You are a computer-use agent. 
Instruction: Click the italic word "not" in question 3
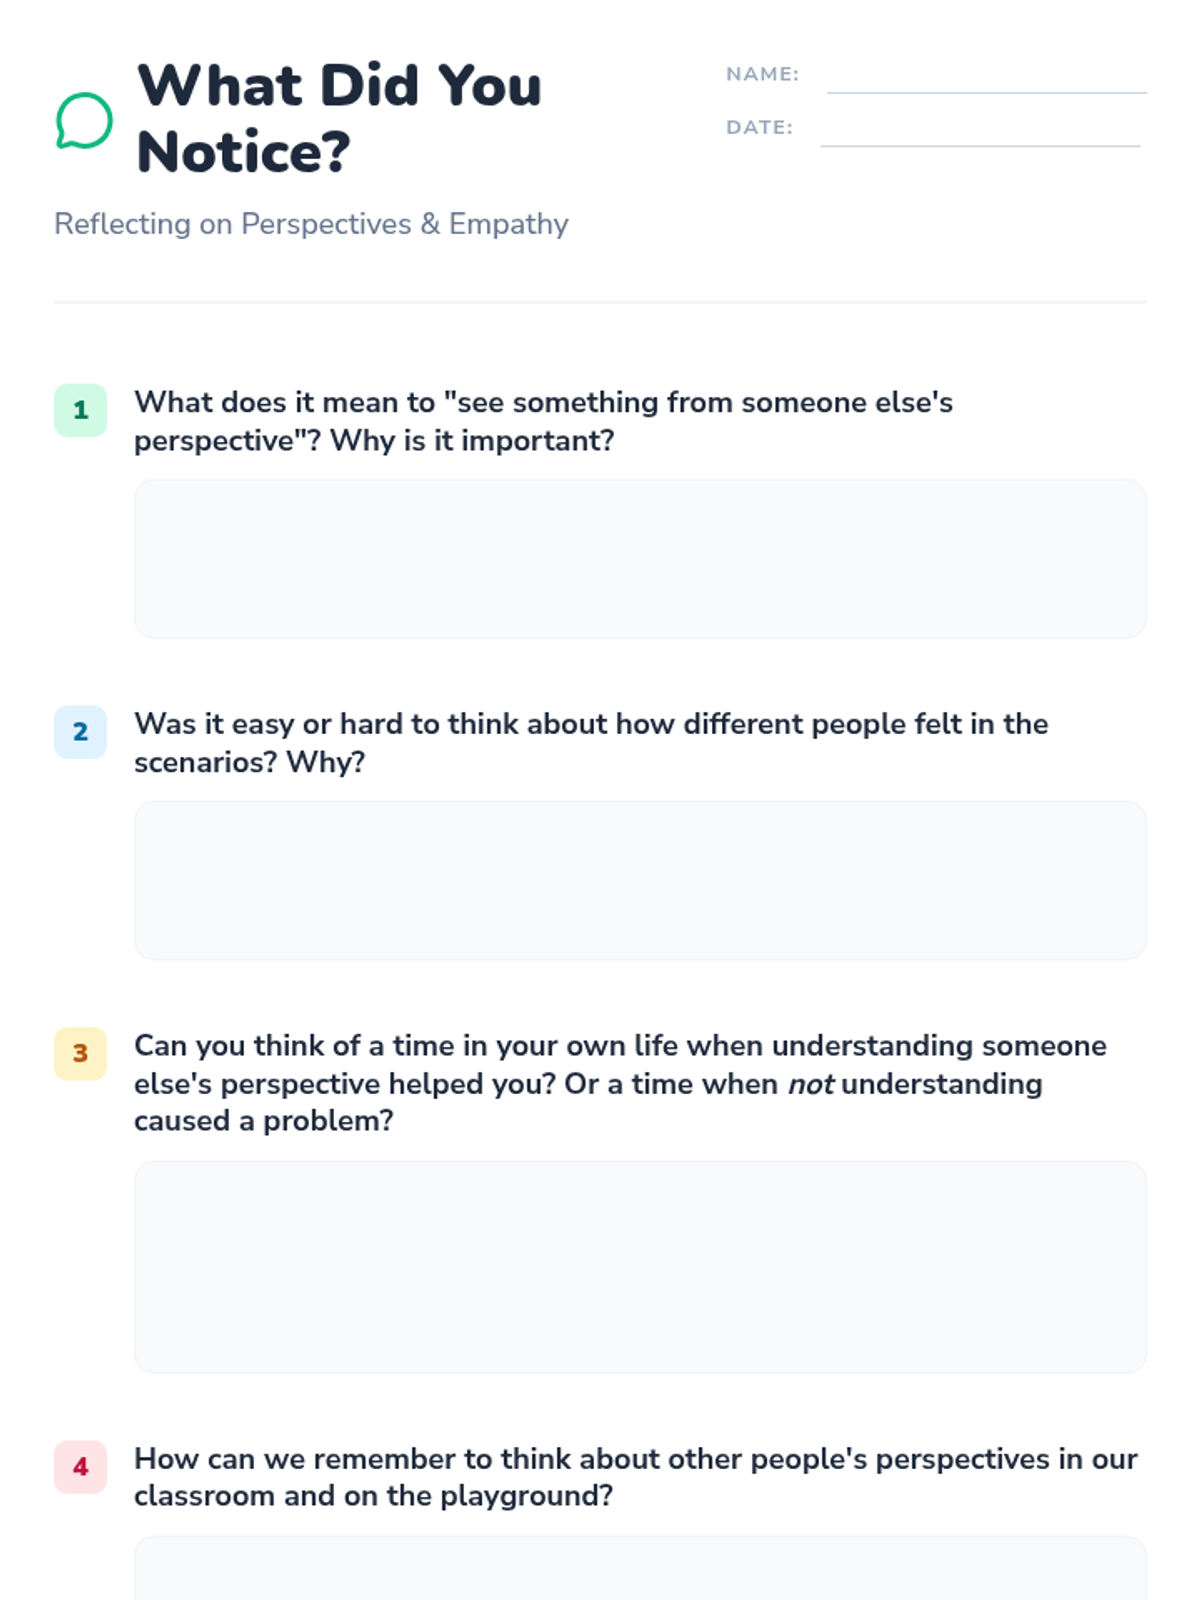click(x=810, y=1084)
